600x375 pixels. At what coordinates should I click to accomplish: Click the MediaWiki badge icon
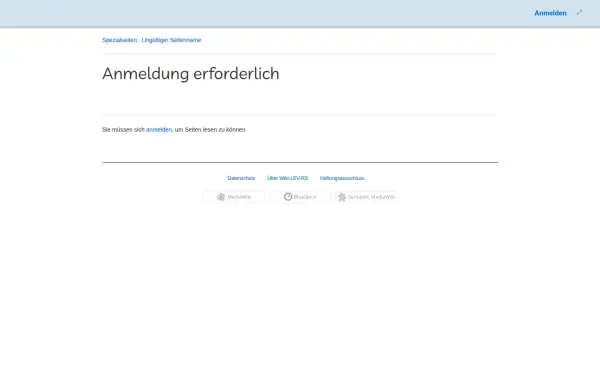click(234, 197)
